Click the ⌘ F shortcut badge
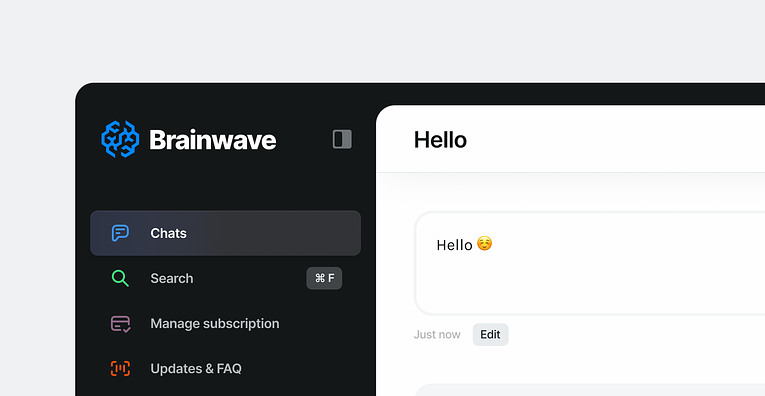Viewport: 765px width, 396px height. coord(324,278)
